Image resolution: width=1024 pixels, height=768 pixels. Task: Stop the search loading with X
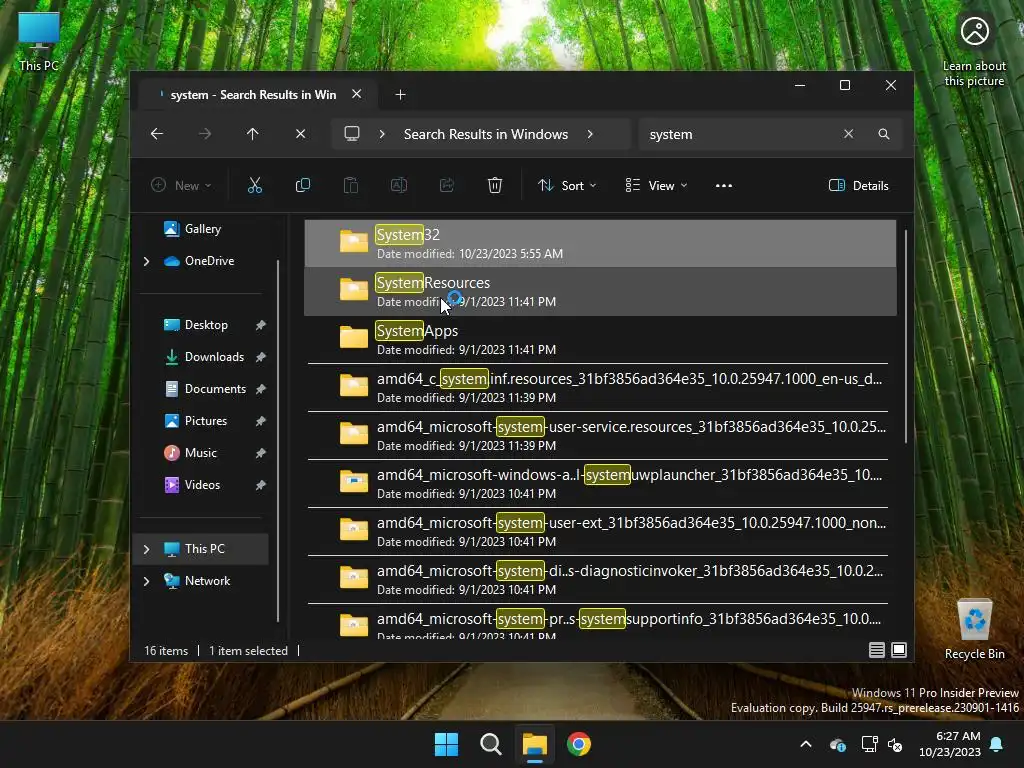[x=300, y=134]
